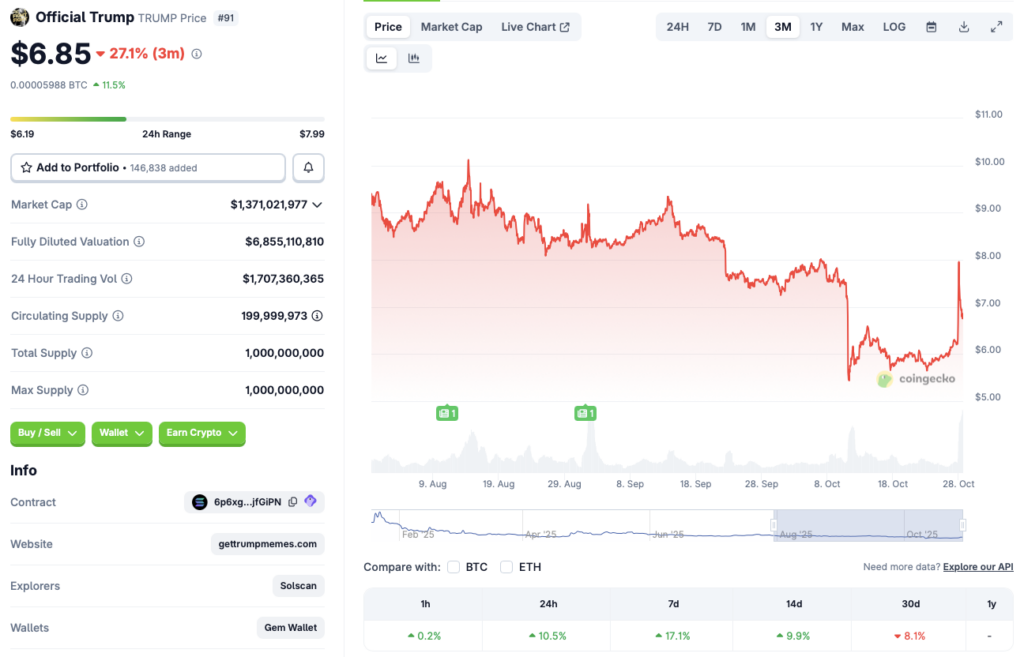The width and height of the screenshot is (1024, 657).
Task: Open the date range calendar icon
Action: coord(930,27)
